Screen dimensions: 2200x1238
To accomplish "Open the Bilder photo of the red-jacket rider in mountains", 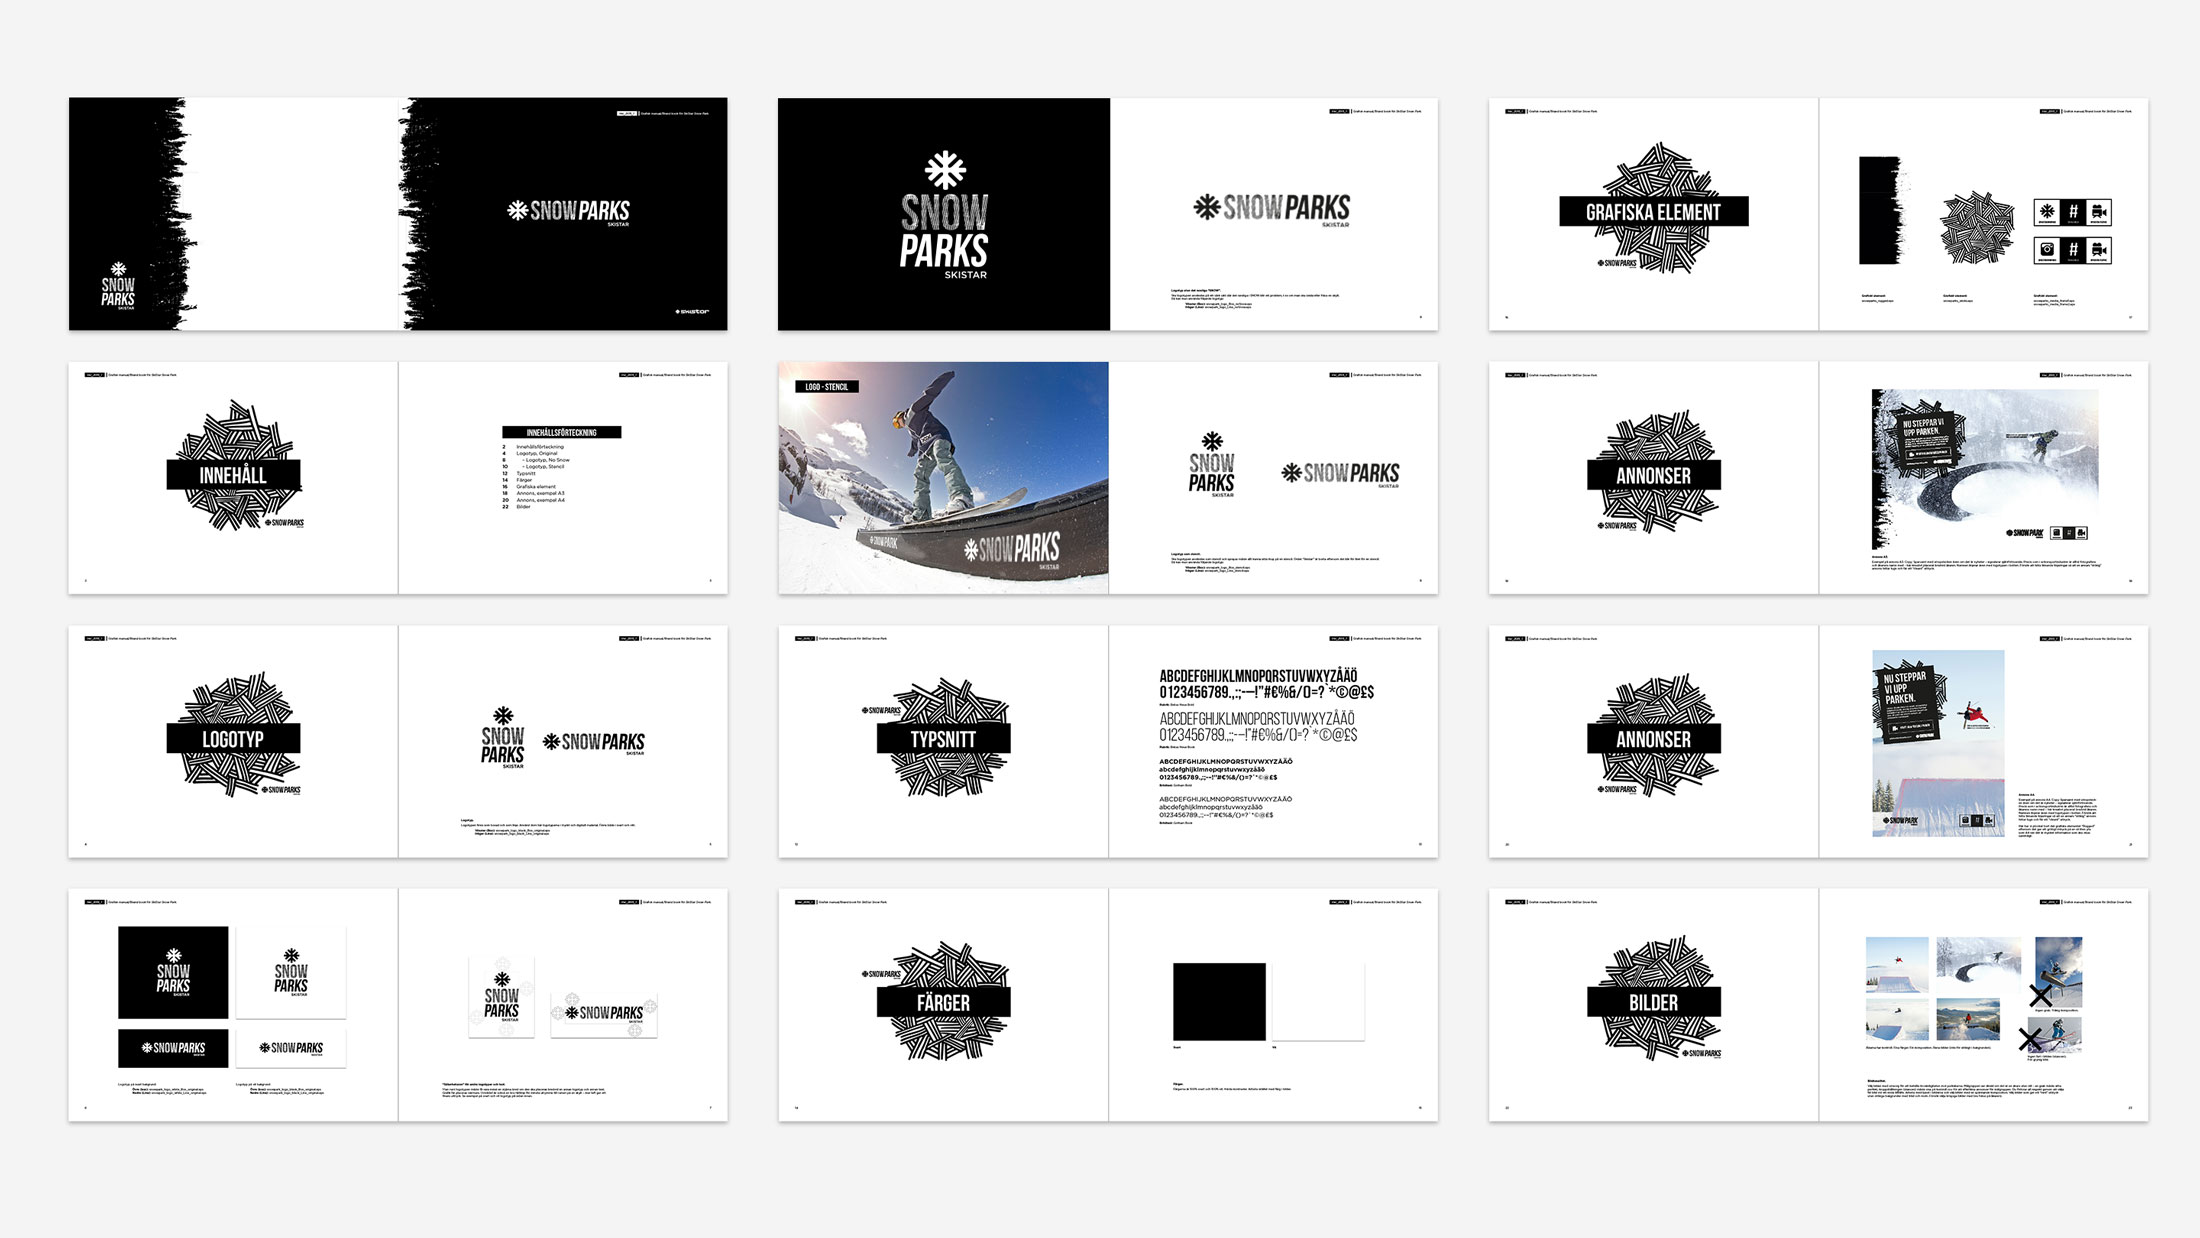I will (1968, 1021).
